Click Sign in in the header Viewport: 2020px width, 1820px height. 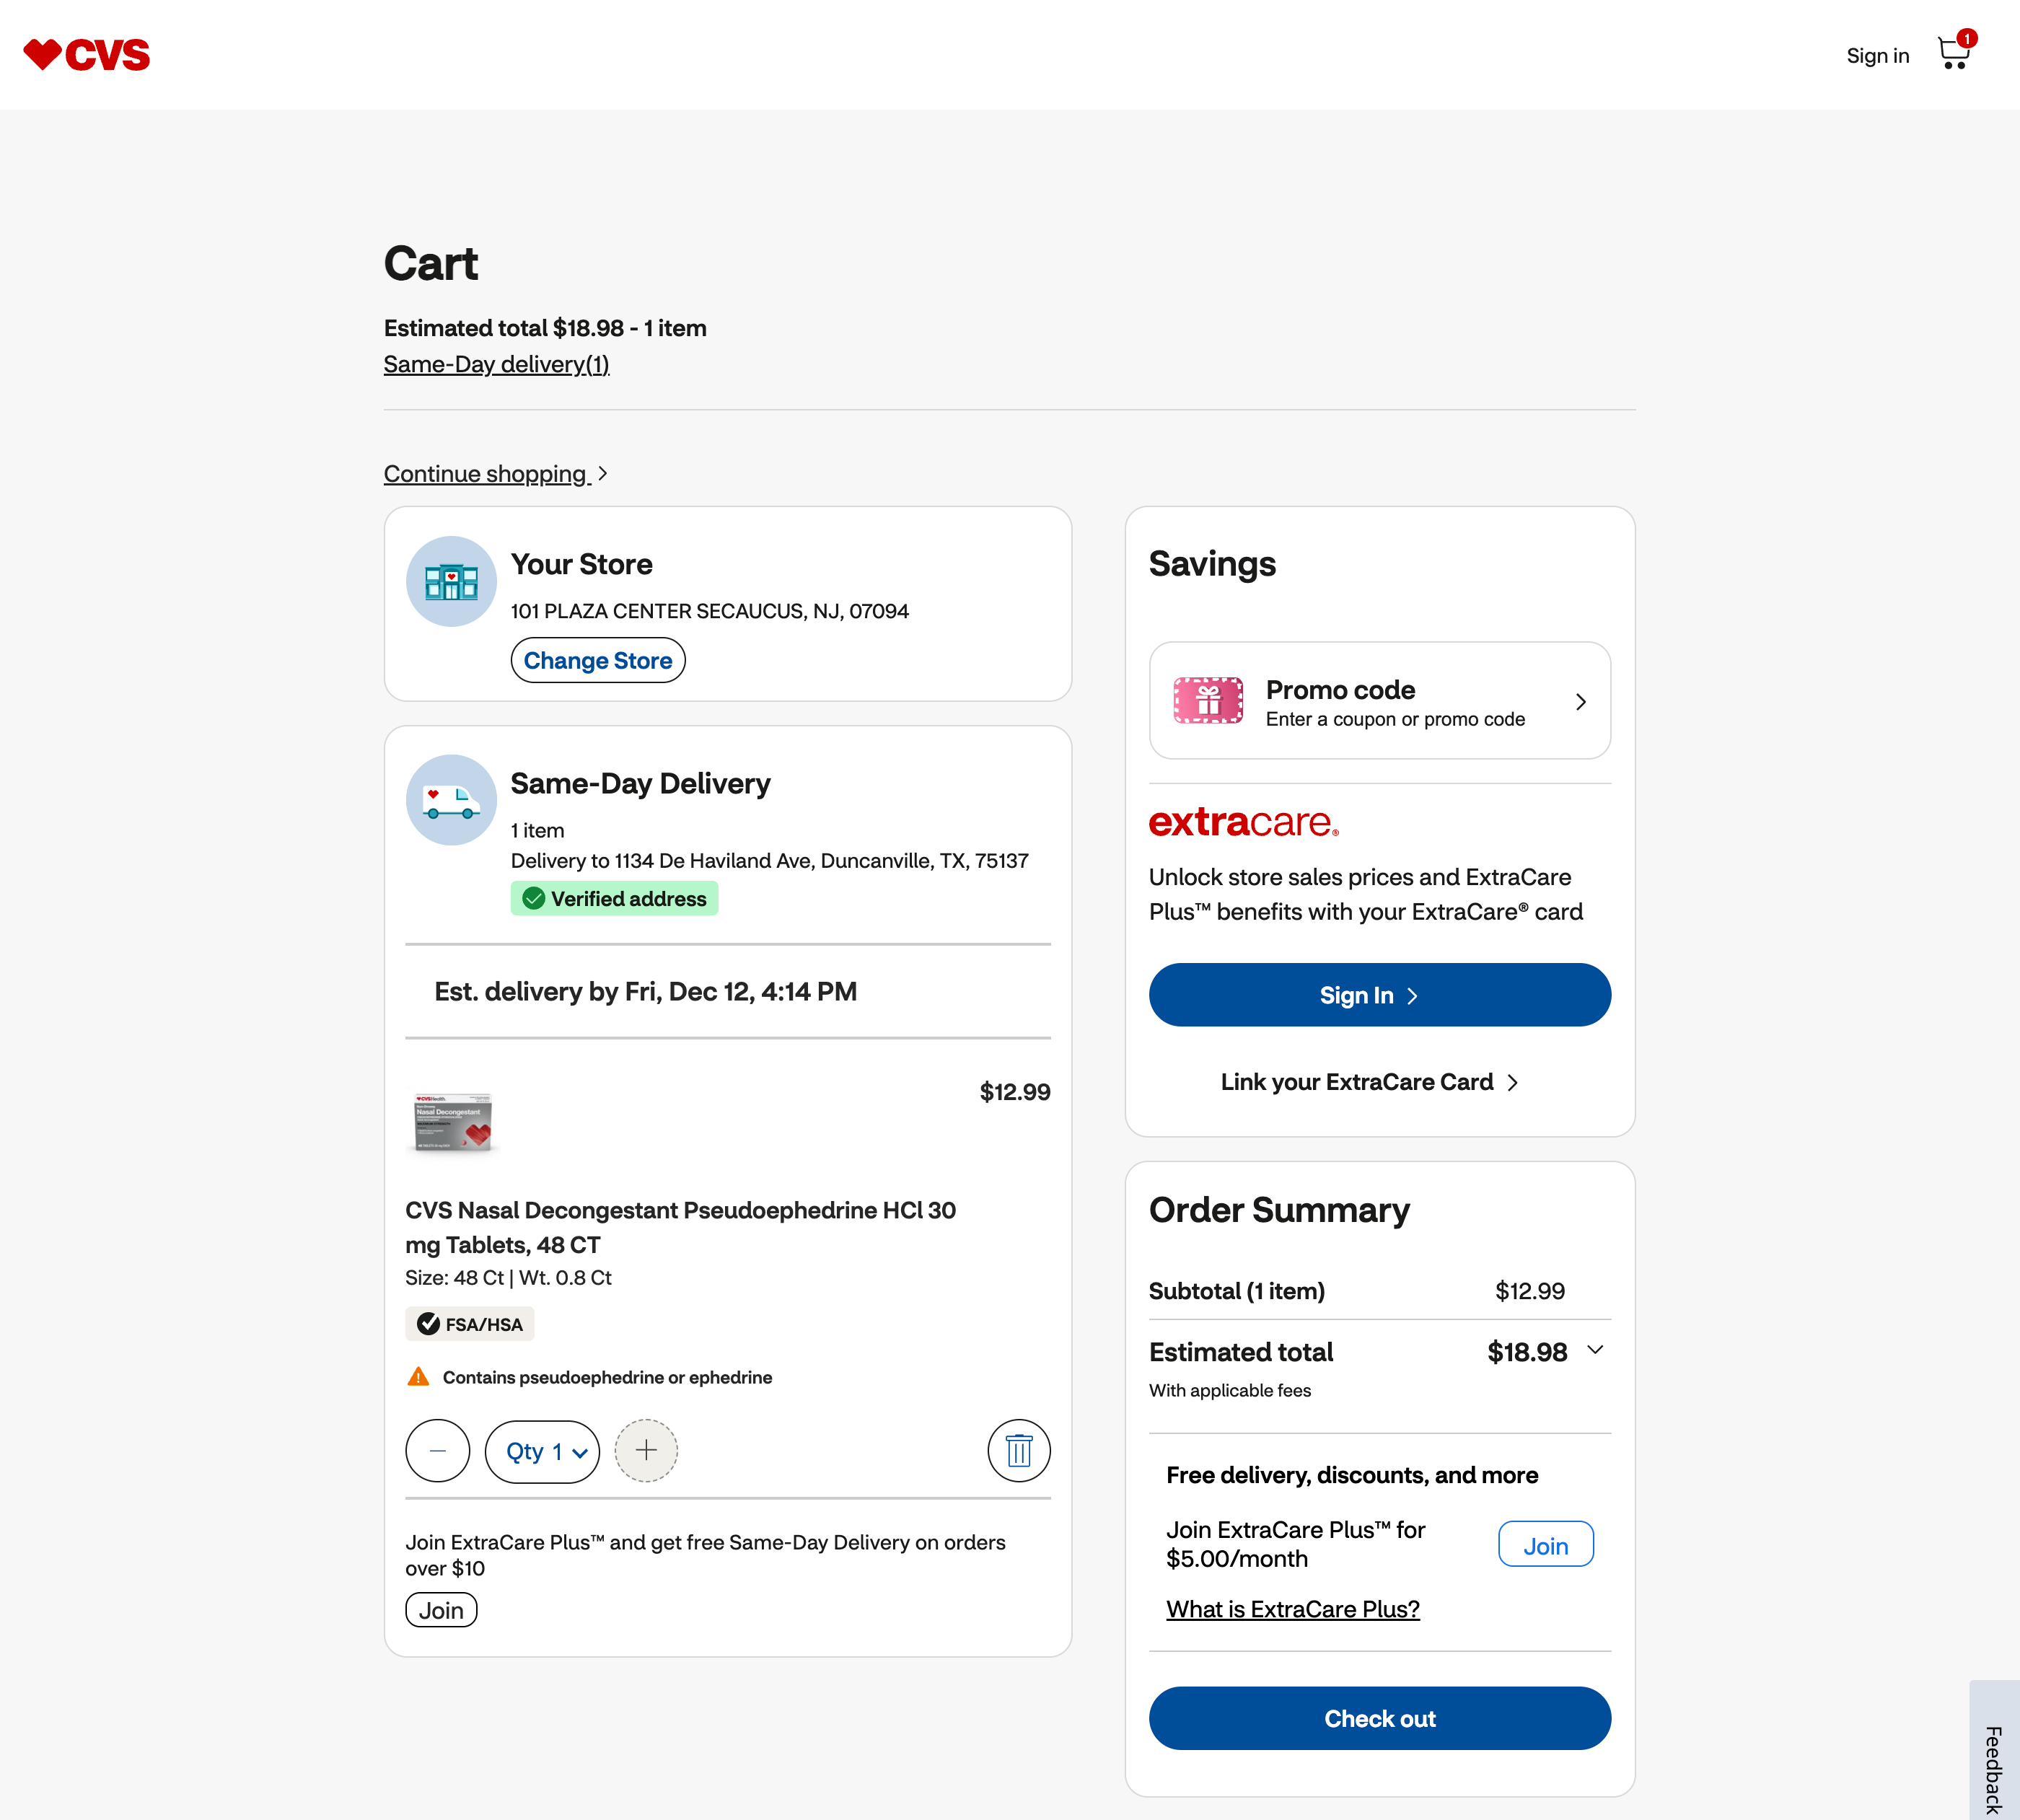coord(1877,56)
